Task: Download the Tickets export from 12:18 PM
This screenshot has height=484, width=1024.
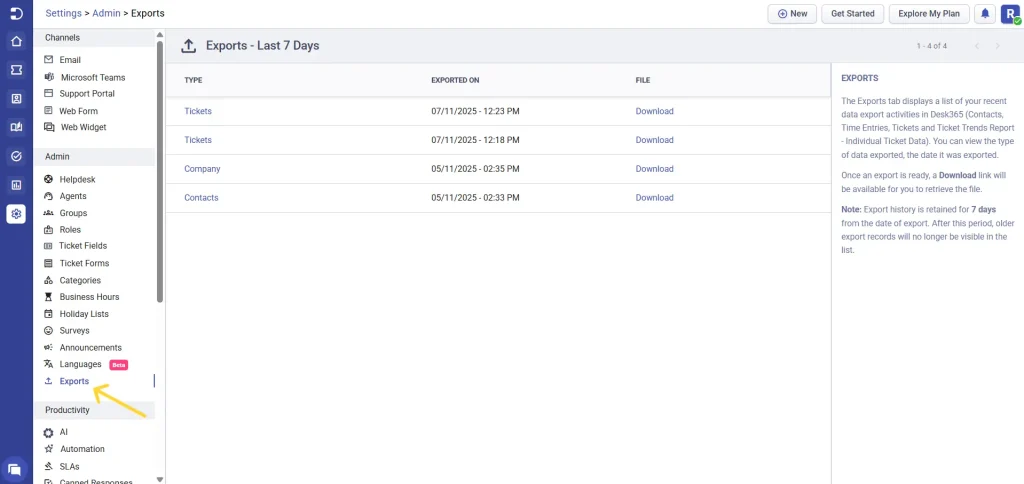Action: (x=654, y=140)
